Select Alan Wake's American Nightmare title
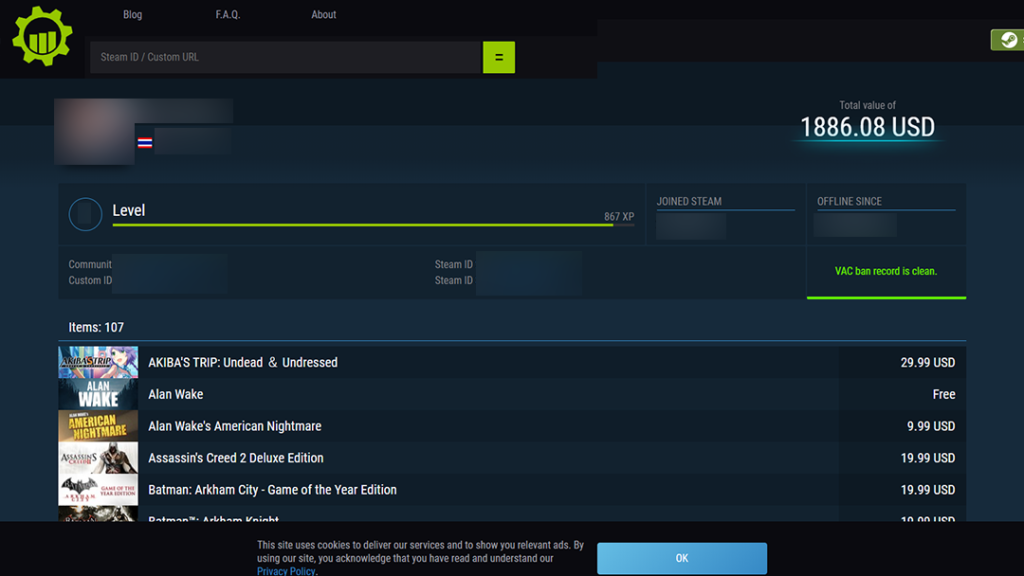Image resolution: width=1024 pixels, height=576 pixels. pyautogui.click(x=234, y=426)
